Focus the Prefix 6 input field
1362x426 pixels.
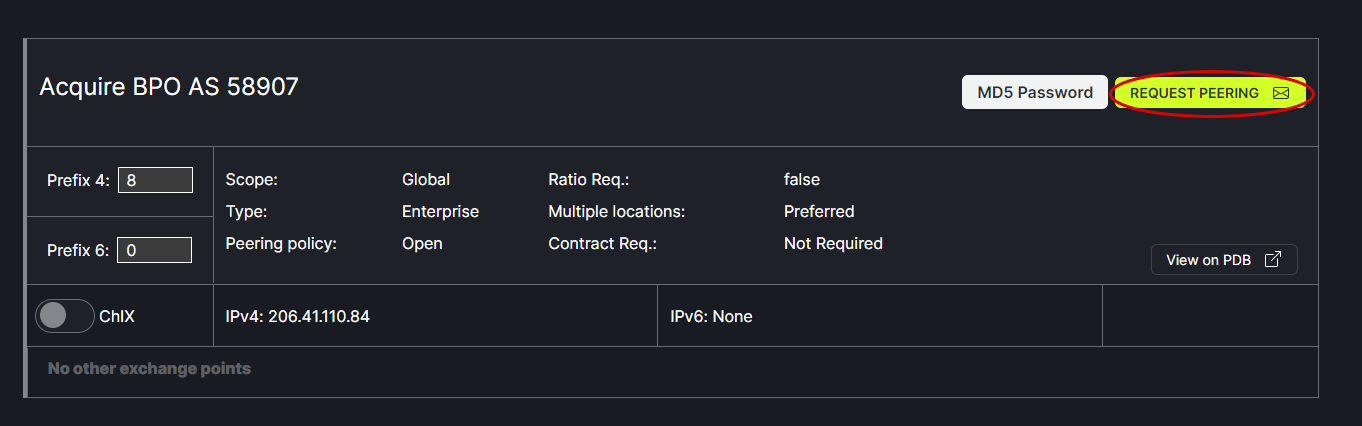click(155, 250)
